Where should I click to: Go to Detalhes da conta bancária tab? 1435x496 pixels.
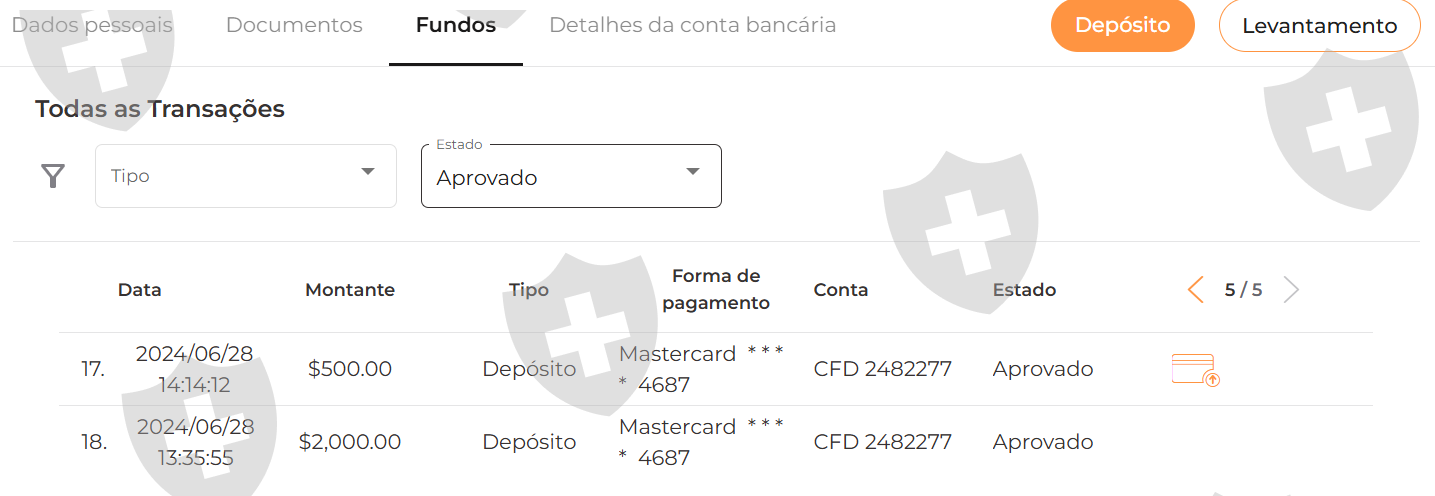point(692,25)
